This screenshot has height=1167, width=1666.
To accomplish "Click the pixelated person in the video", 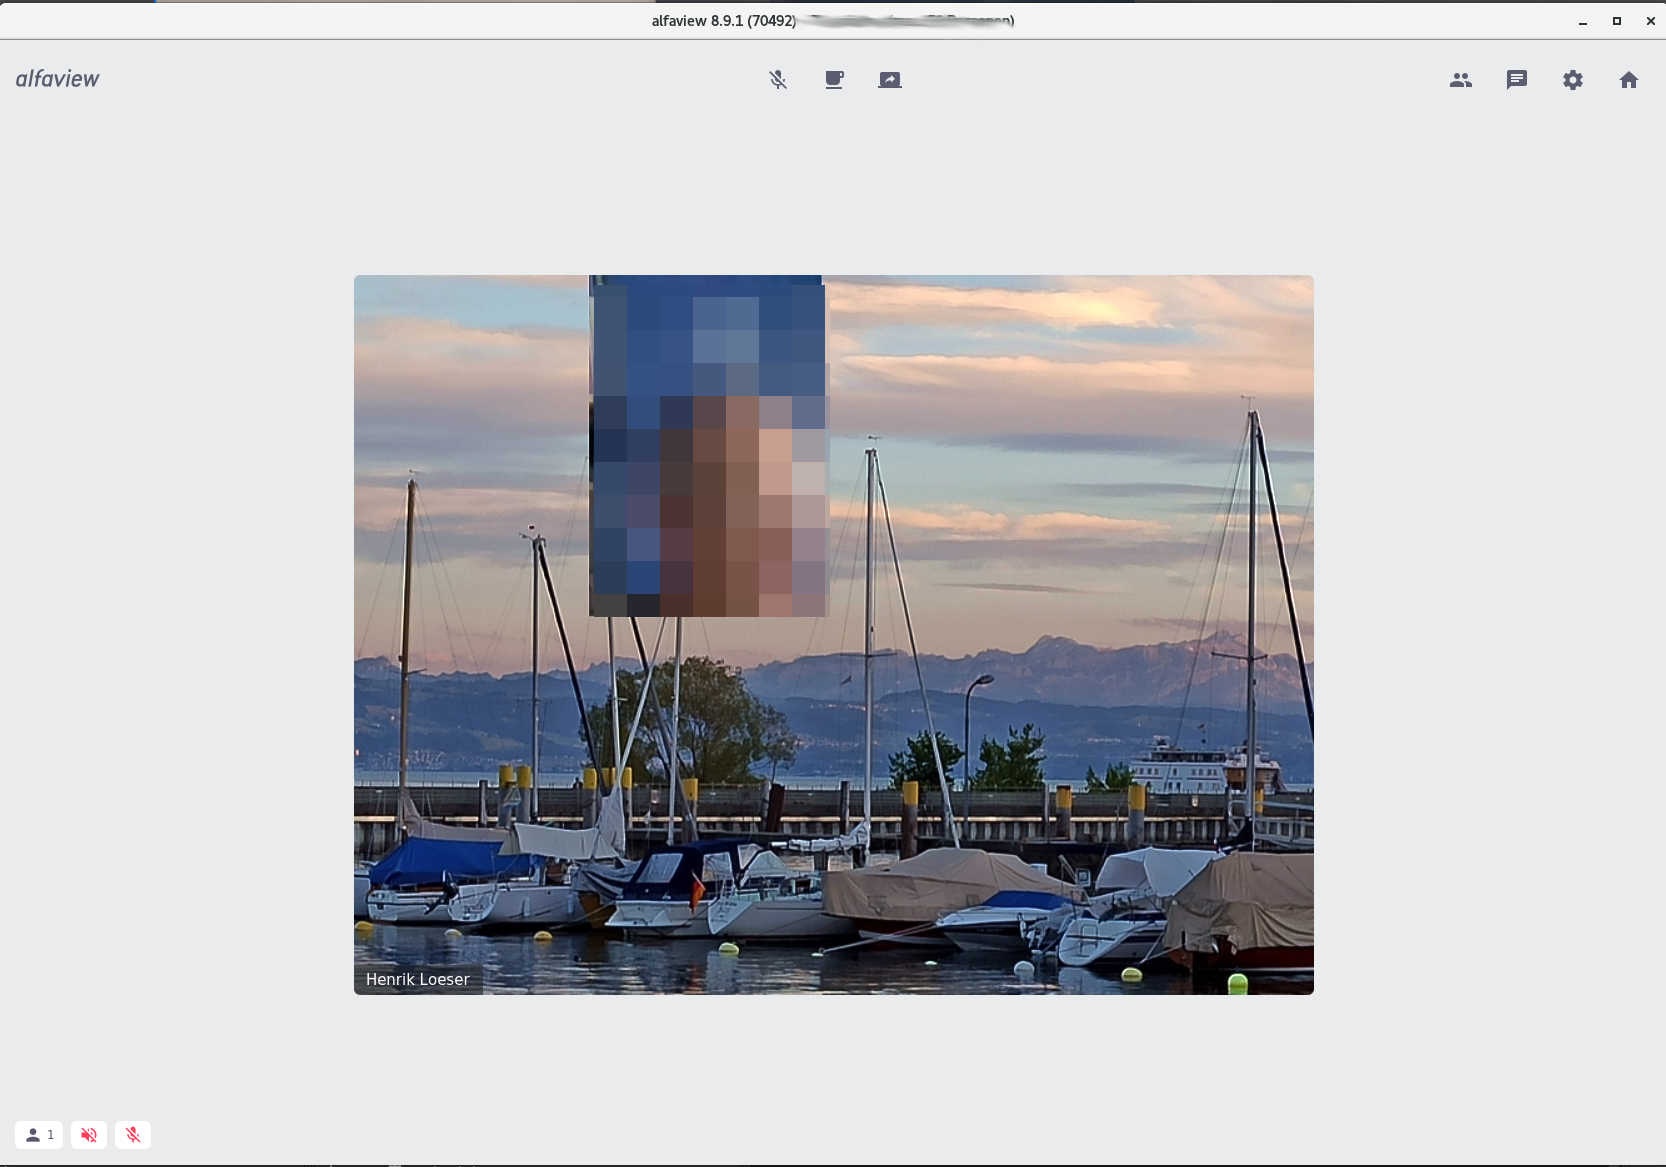I will pos(709,445).
